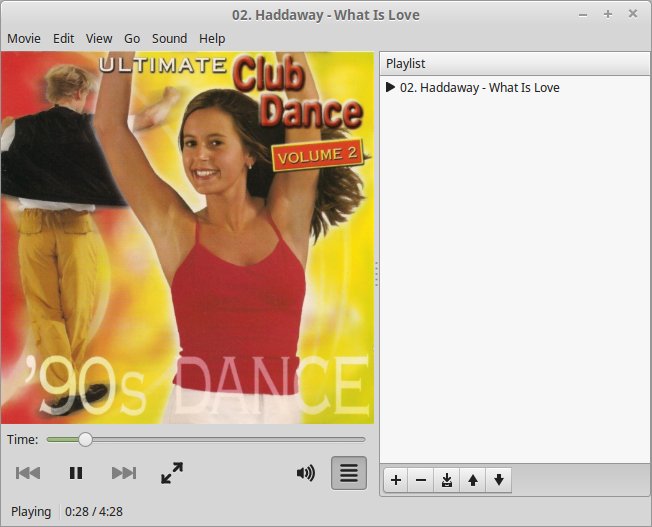Click the pane divider grip beside the playlist
652x527 pixels.
[376, 274]
